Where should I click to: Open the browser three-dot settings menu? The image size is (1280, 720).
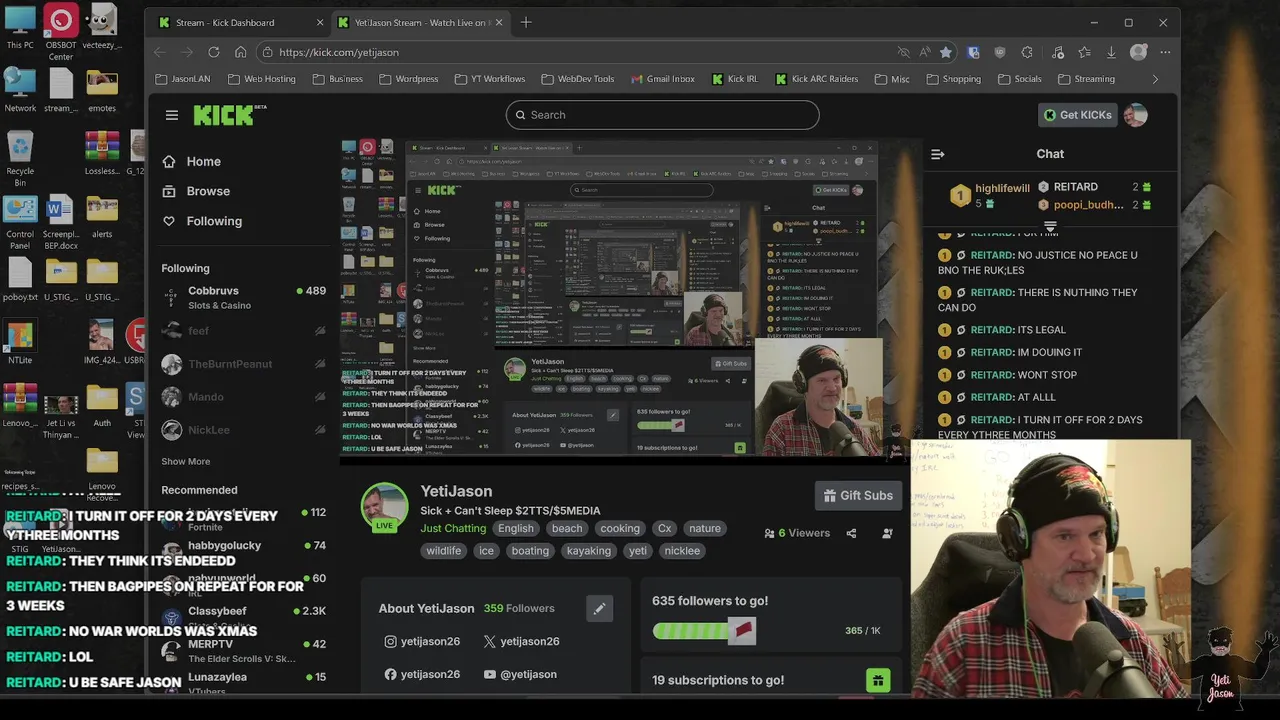tap(1165, 52)
